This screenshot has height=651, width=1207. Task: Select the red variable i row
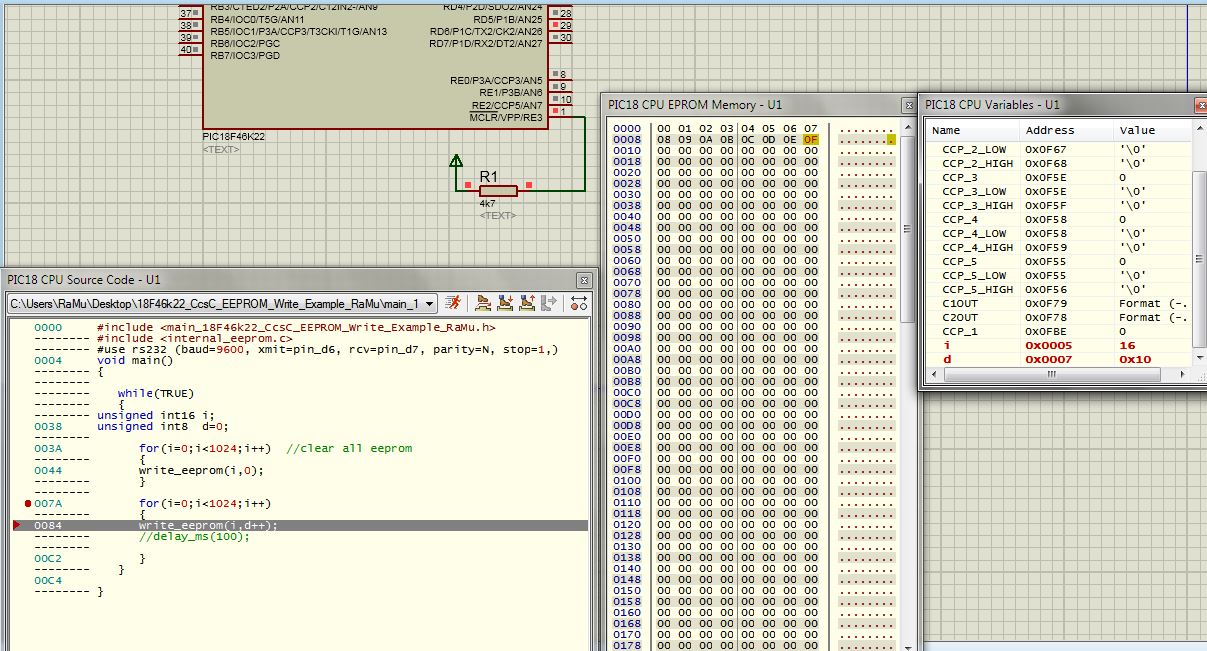tap(1058, 345)
